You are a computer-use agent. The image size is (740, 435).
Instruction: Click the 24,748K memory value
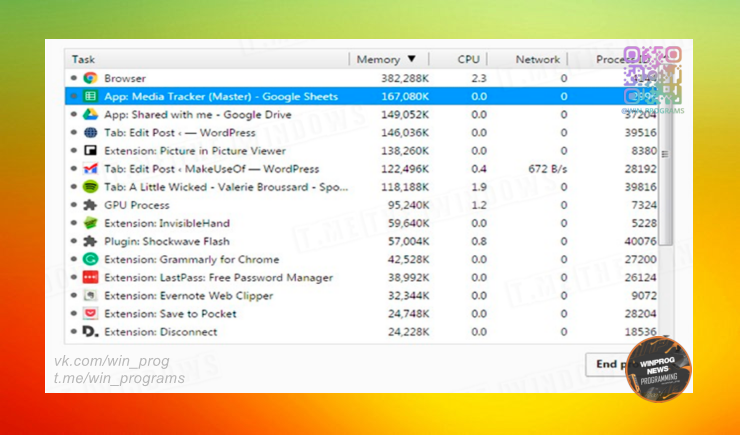coord(408,313)
